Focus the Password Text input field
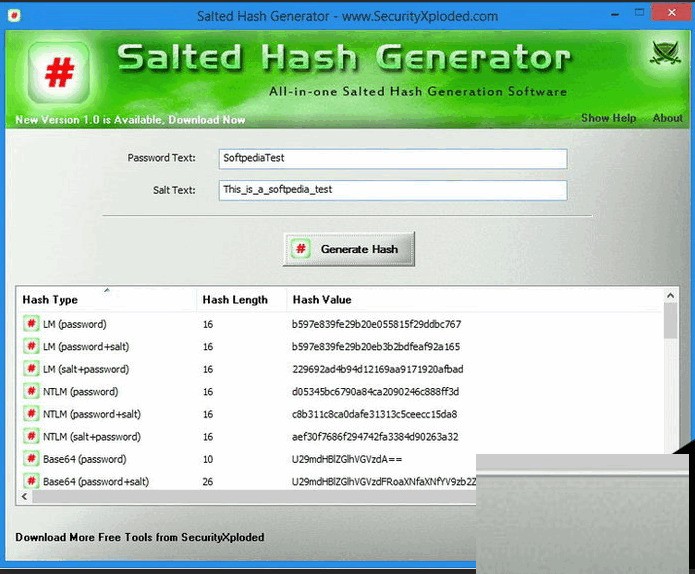Screen dimensions: 695x574 point(393,159)
